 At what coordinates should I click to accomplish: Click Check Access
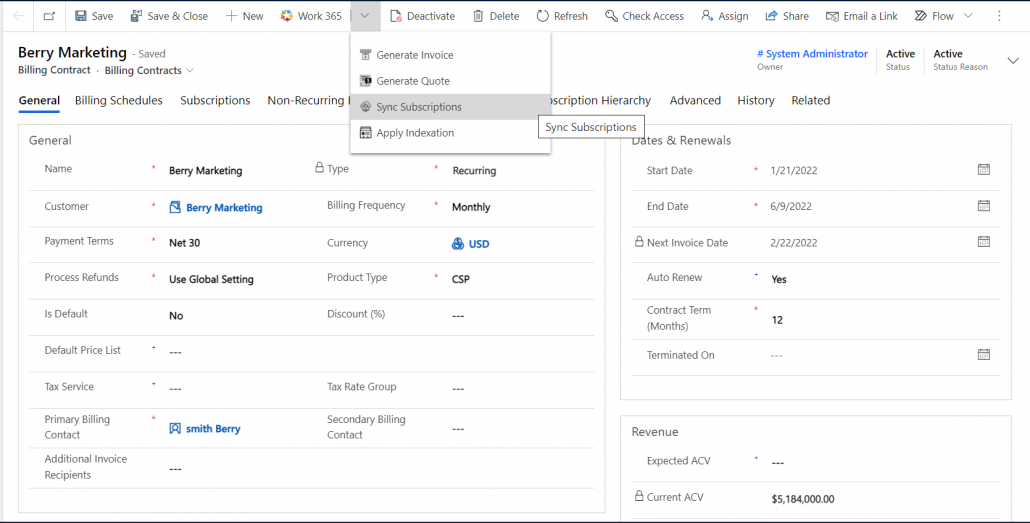pos(644,16)
